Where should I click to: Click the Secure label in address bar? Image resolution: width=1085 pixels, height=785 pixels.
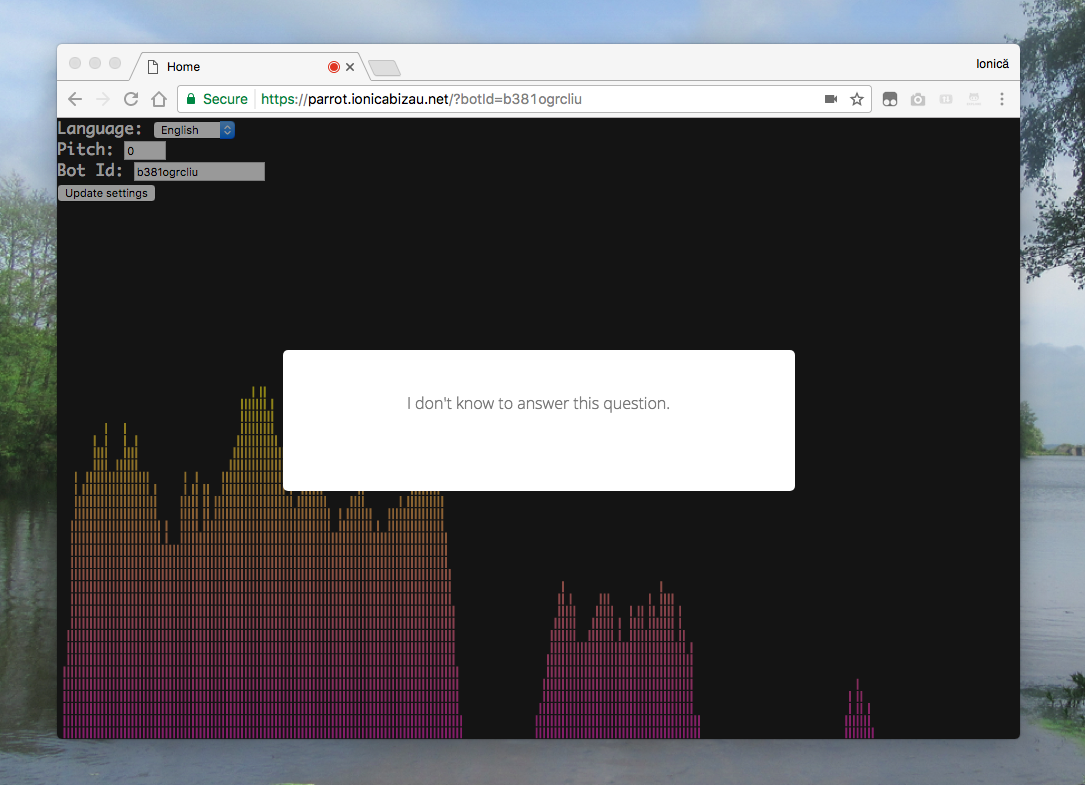click(225, 99)
